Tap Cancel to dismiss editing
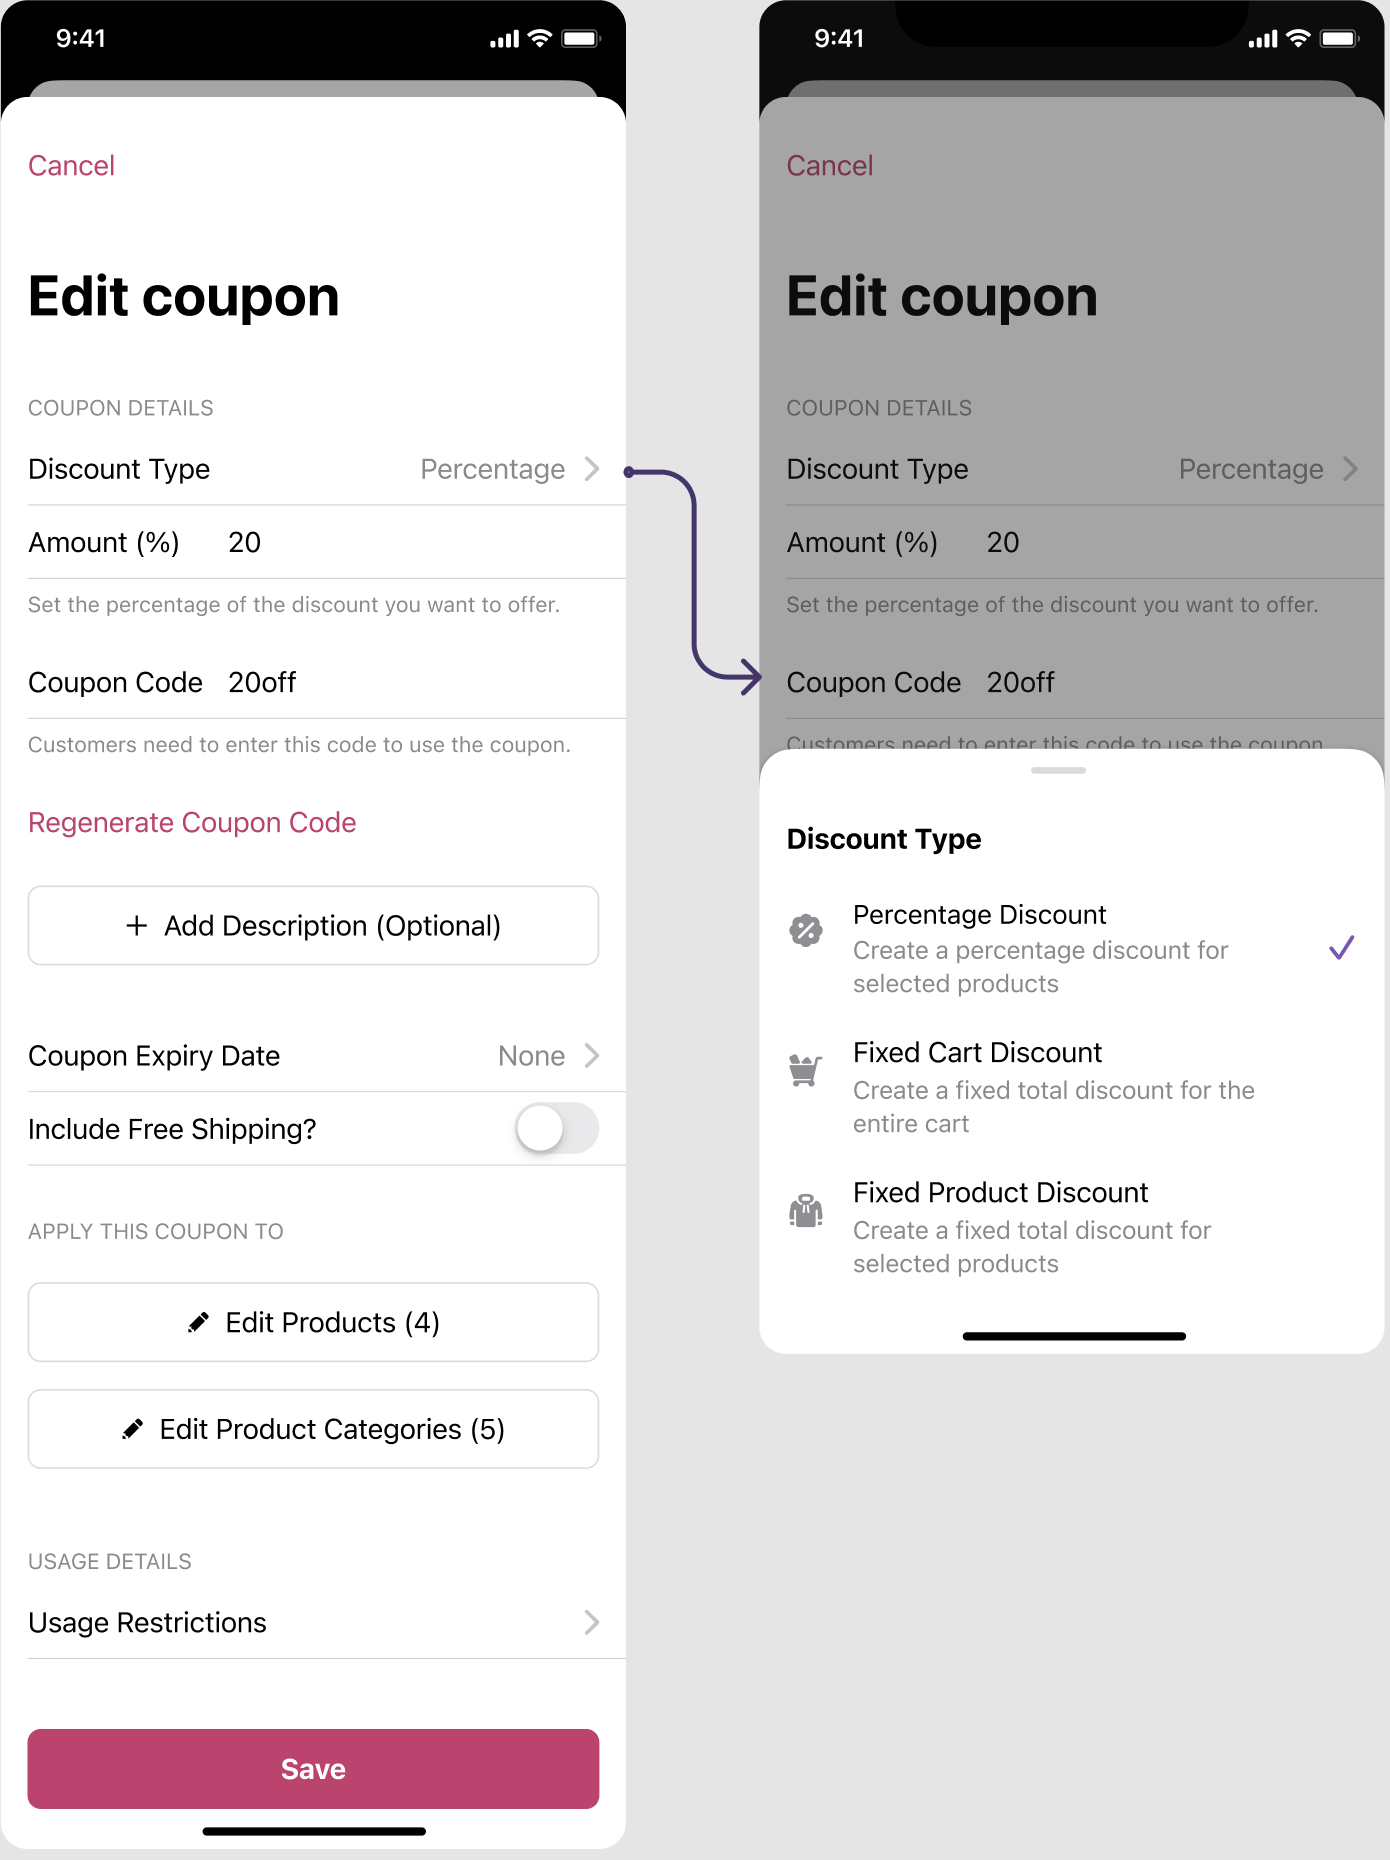The image size is (1390, 1860). (71, 165)
